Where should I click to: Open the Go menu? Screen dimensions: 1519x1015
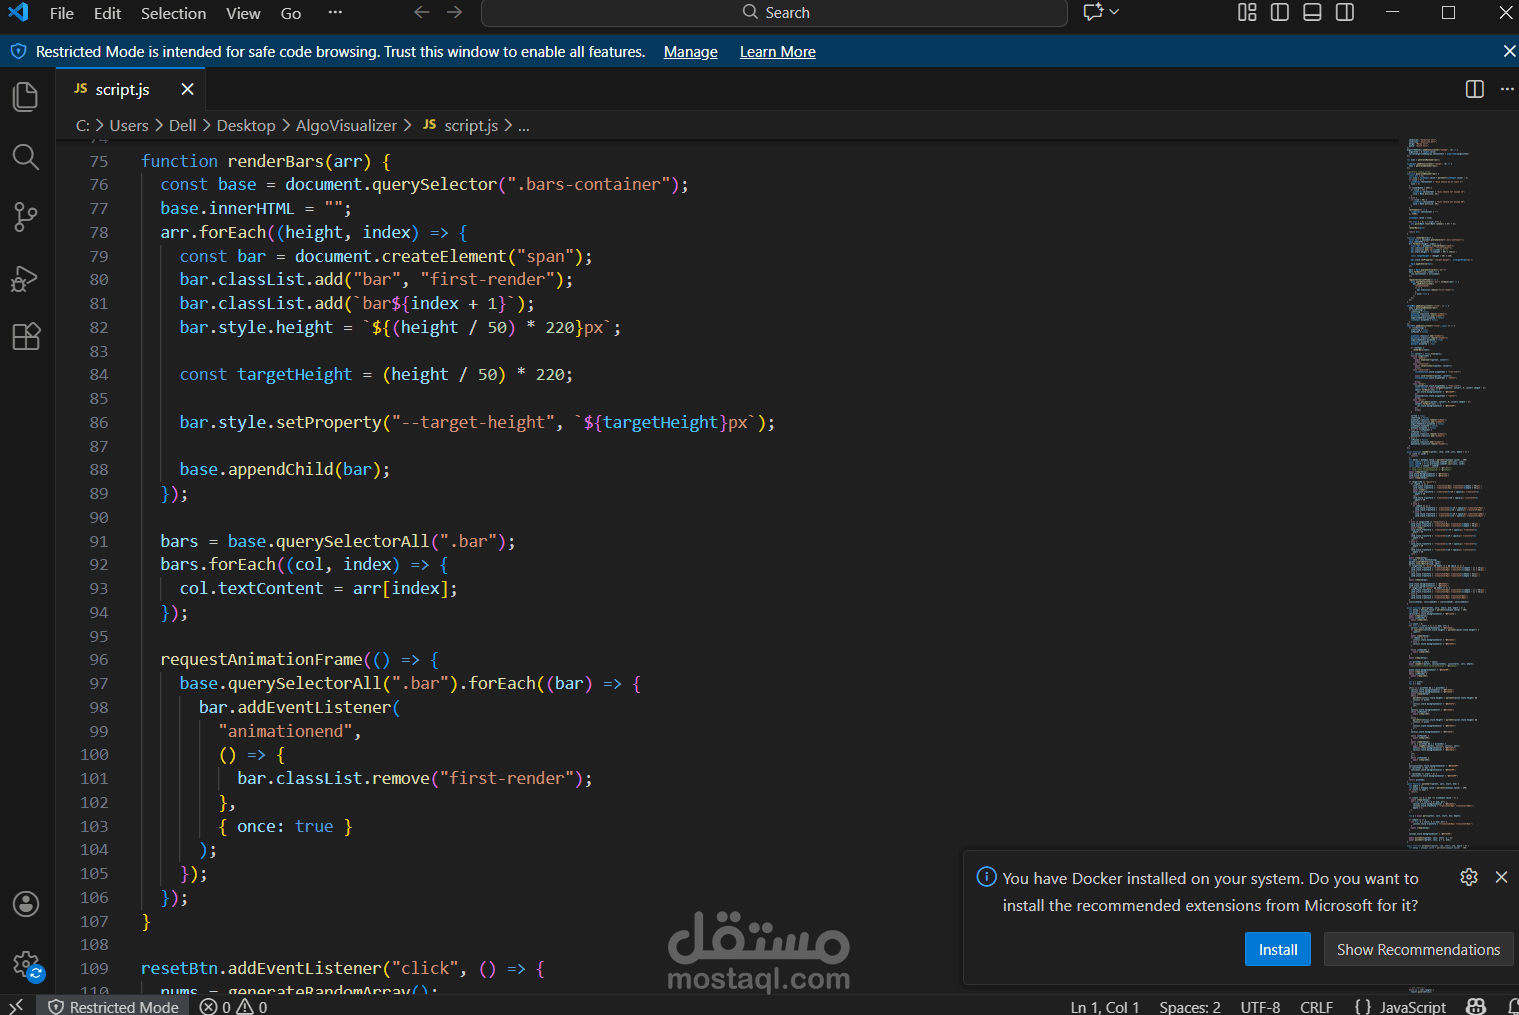[291, 13]
